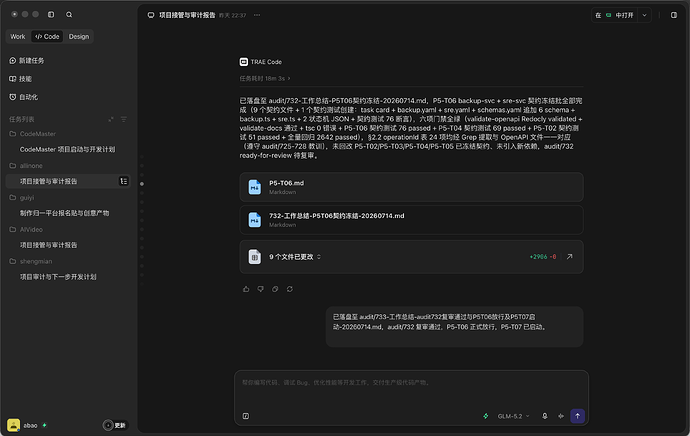Screen dimensions: 690x436
Task: Click the changed files document icon
Action: (254, 257)
